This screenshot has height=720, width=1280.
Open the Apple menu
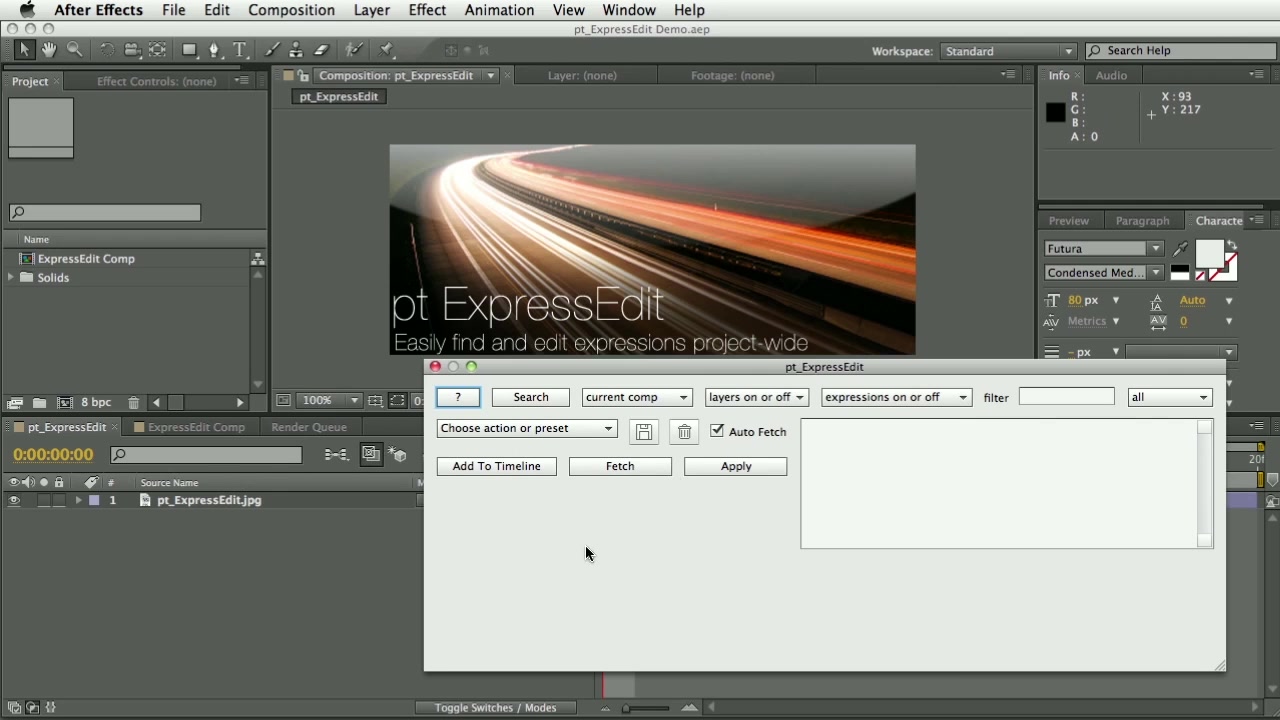pyautogui.click(x=27, y=10)
